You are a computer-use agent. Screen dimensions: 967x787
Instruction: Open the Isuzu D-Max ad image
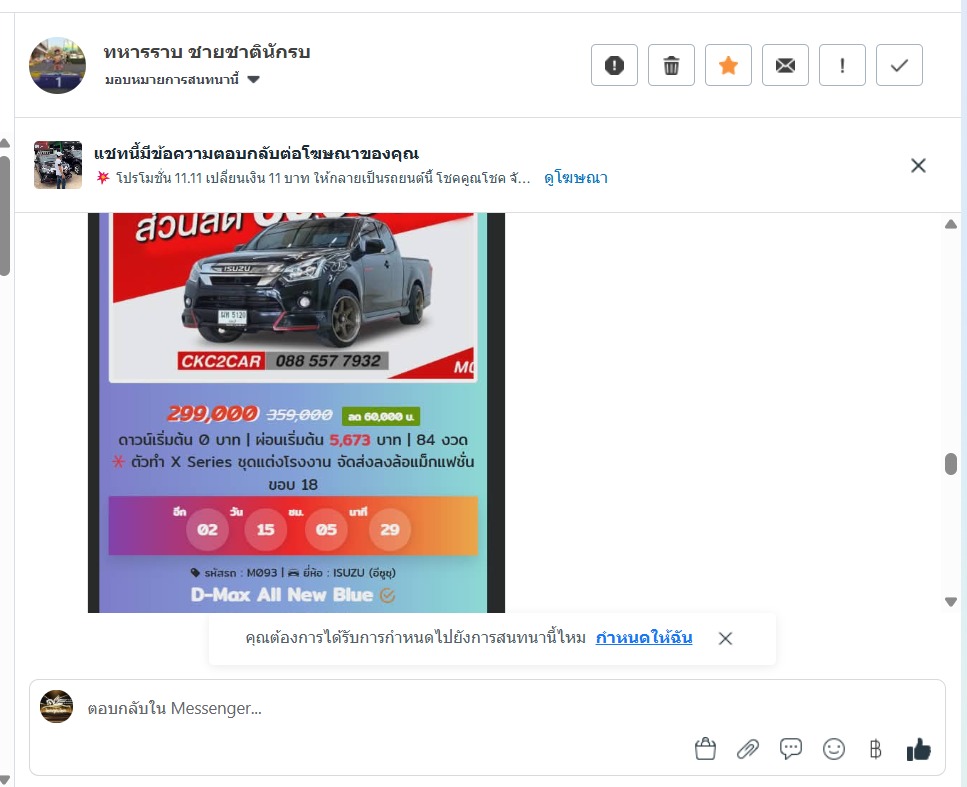click(296, 413)
